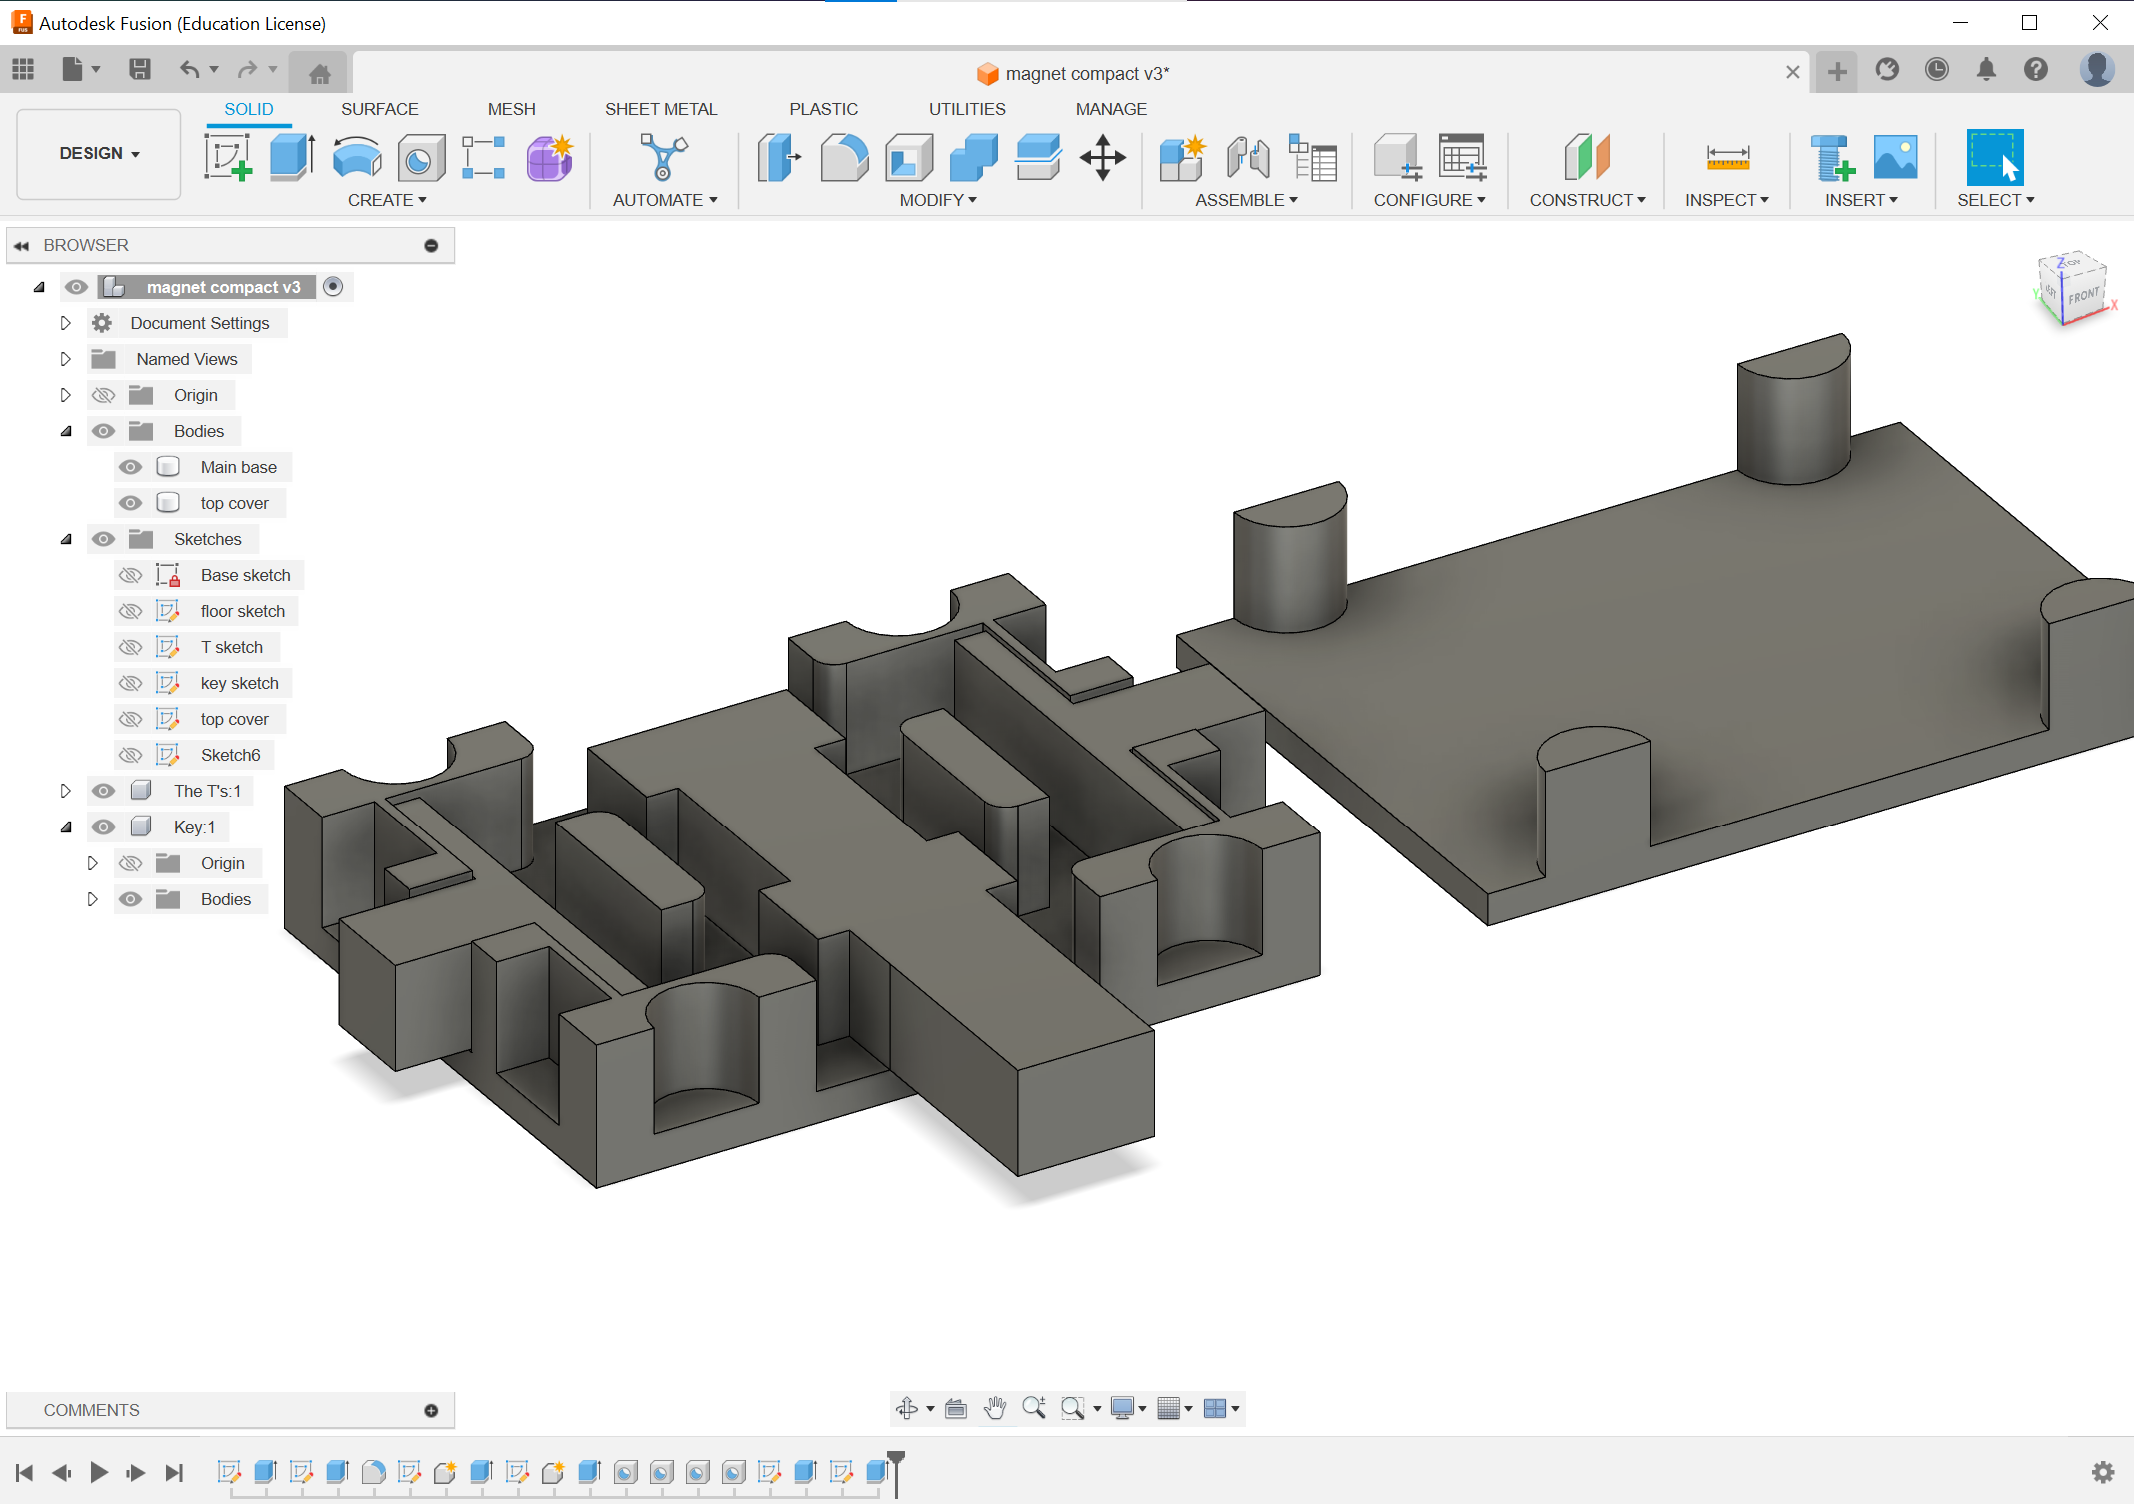Select the Pan tool in the navigation bar
The height and width of the screenshot is (1504, 2134).
[994, 1408]
